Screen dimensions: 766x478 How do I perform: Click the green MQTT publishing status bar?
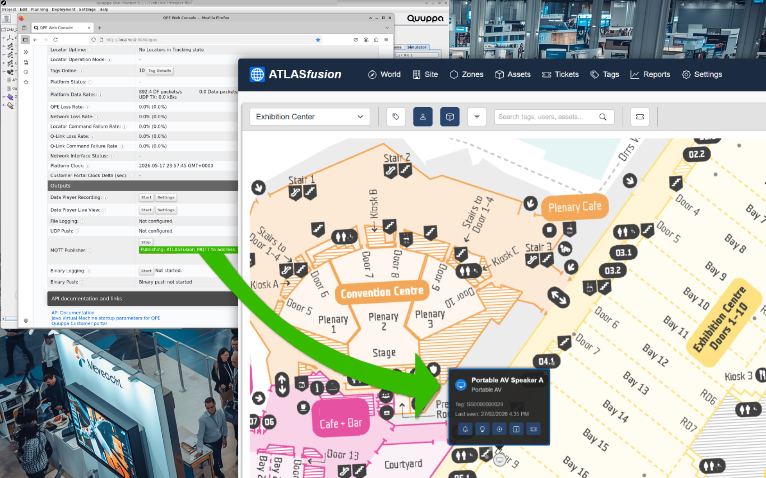pyautogui.click(x=189, y=250)
